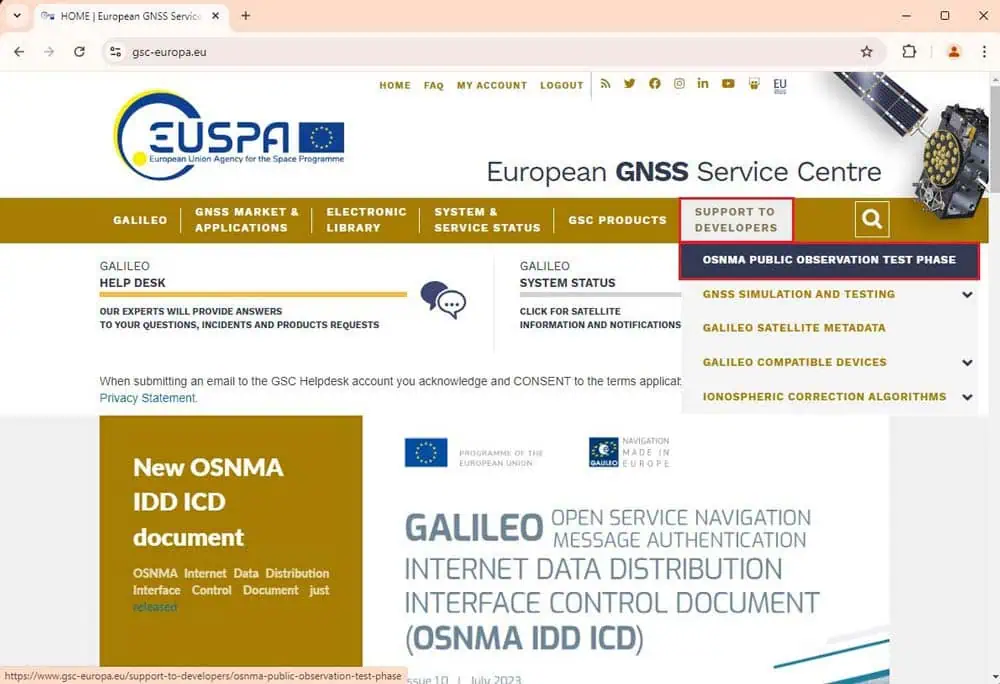Open the Galileo menu item
This screenshot has height=684, width=1000.
[140, 220]
